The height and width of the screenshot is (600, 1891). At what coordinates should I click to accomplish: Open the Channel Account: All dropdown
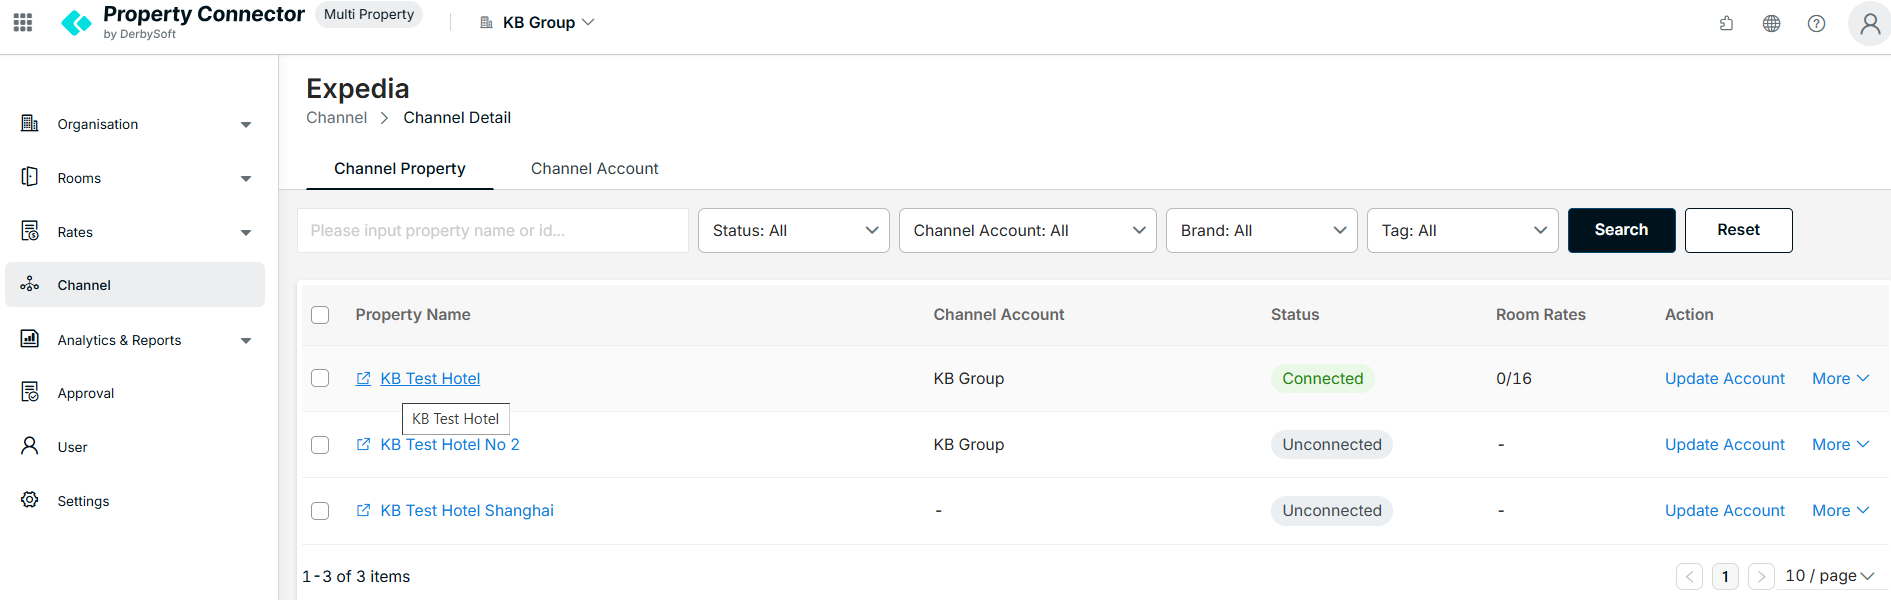click(x=1028, y=230)
